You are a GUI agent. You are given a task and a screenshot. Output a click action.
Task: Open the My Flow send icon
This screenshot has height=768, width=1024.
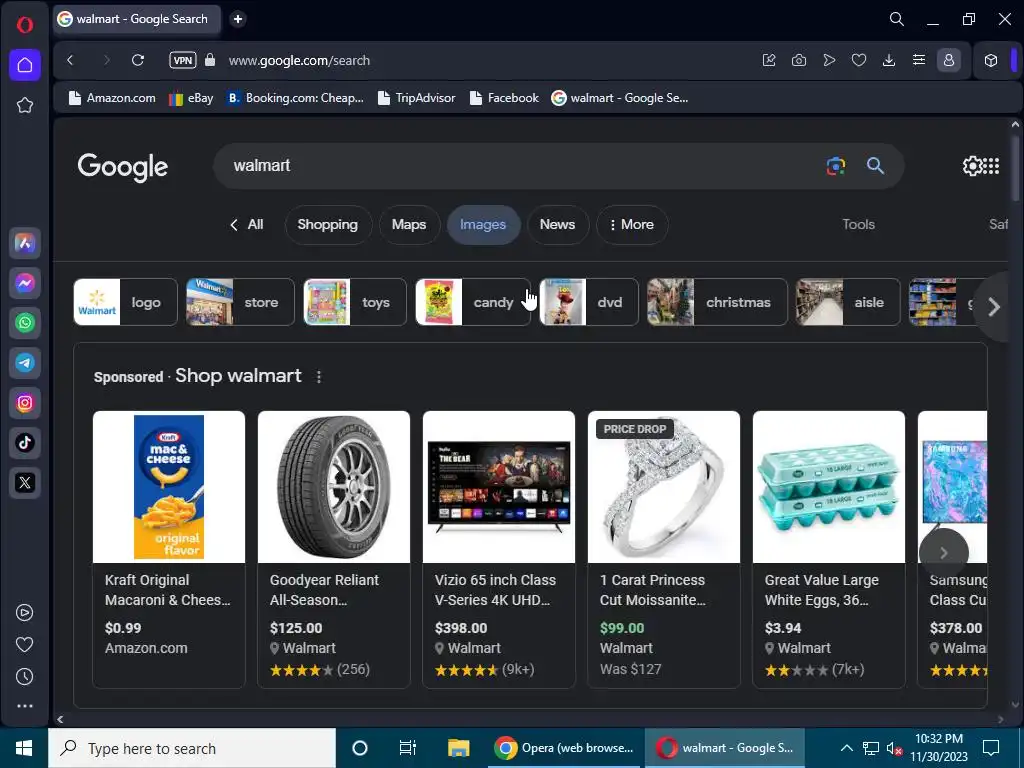[x=829, y=60]
